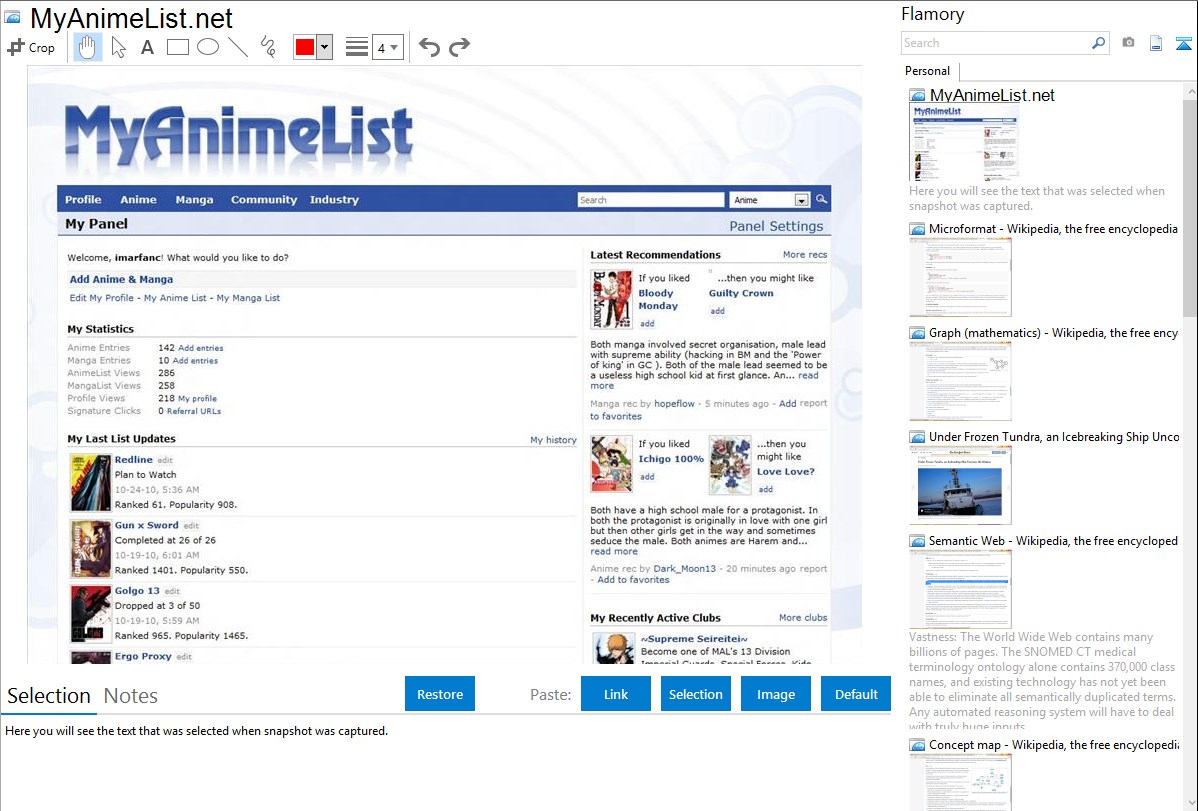The width and height of the screenshot is (1198, 811).
Task: Open the Graph (mathematics) snapshot thumbnail
Action: point(960,381)
